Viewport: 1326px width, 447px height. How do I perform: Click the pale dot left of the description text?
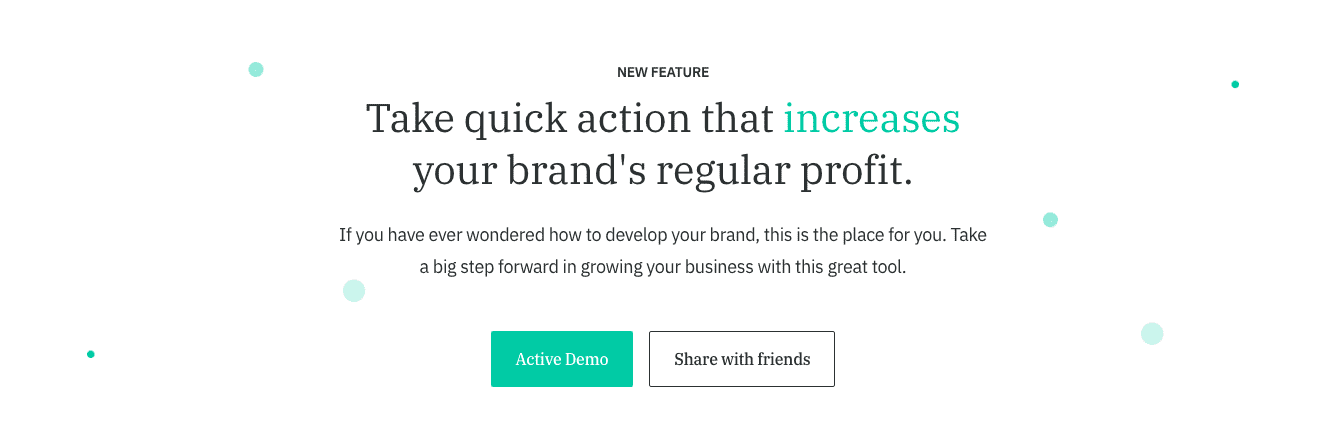(x=354, y=291)
